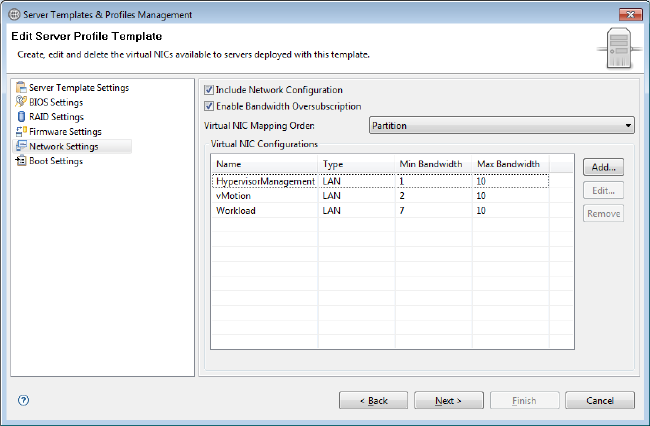The image size is (650, 426).
Task: Go back with the Back button
Action: click(x=373, y=400)
